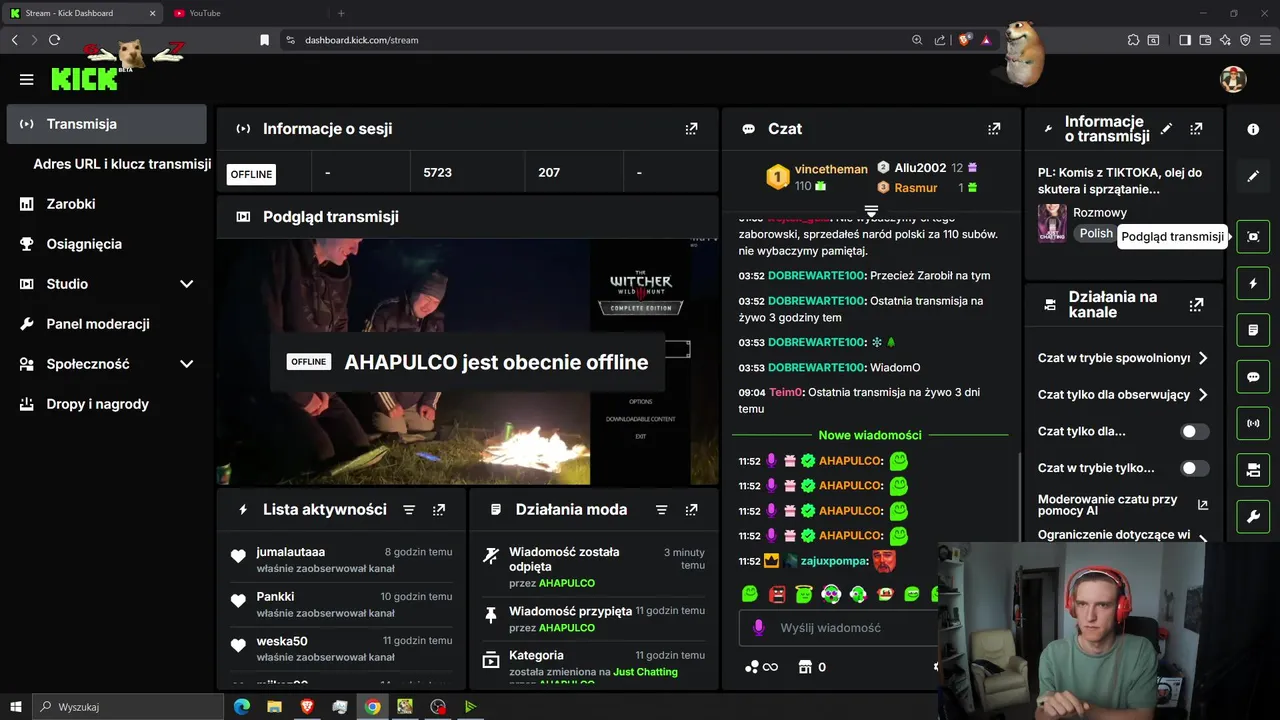Open Chrome from the Windows taskbar
1280x720 pixels.
tap(372, 707)
